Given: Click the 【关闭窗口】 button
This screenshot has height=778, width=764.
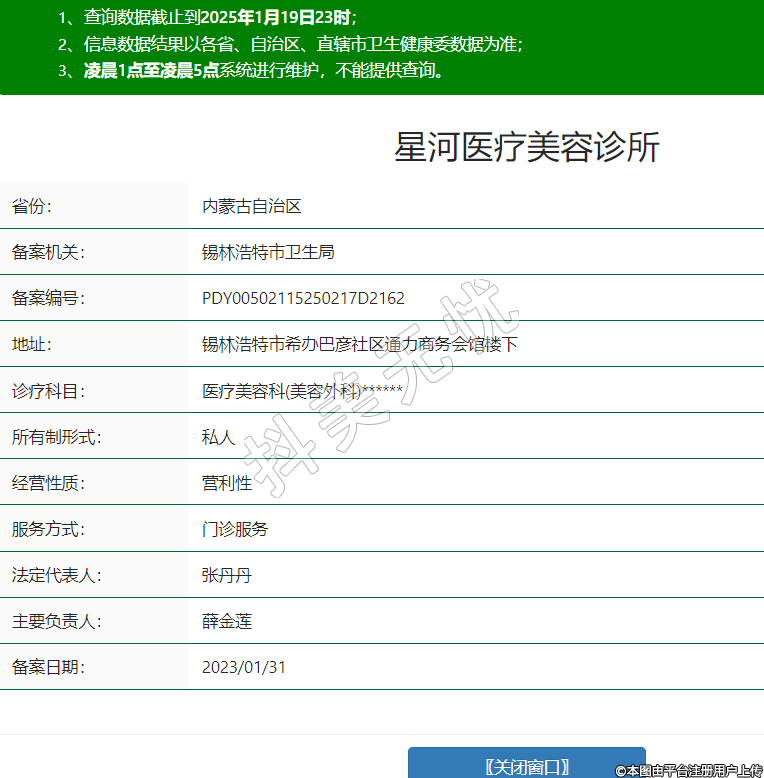Looking at the screenshot, I should (x=526, y=765).
